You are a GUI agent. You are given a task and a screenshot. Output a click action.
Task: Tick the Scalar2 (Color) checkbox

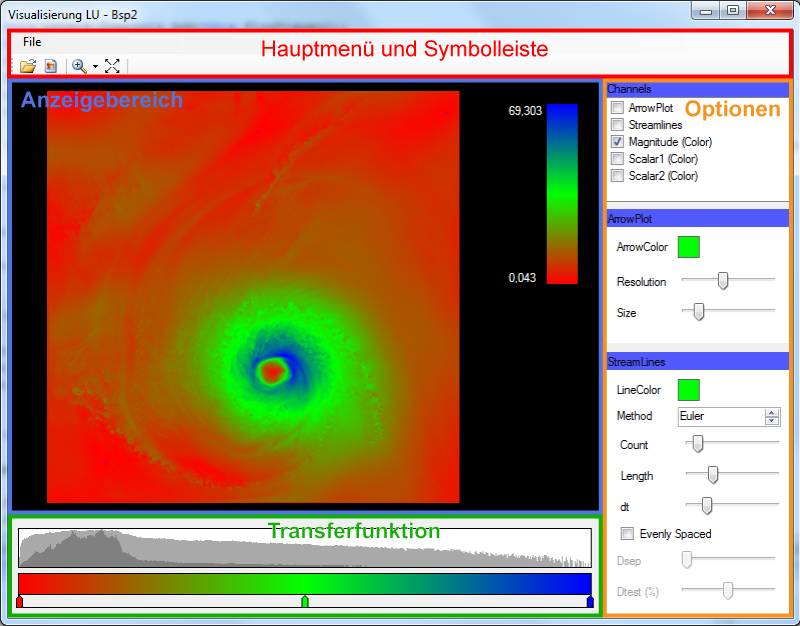[x=618, y=176]
